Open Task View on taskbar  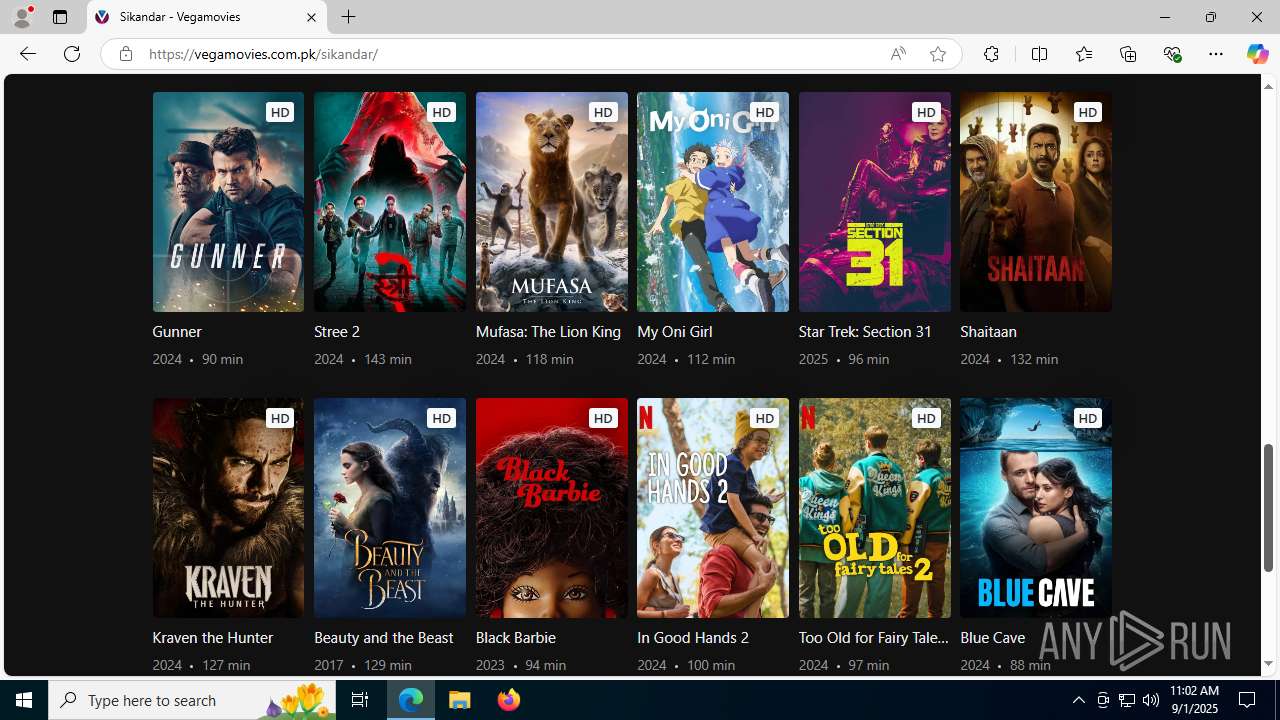(360, 700)
